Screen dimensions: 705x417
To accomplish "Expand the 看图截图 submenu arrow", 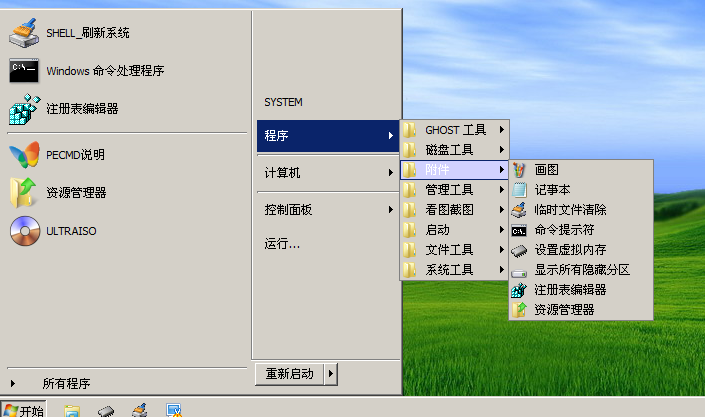I will pyautogui.click(x=502, y=210).
